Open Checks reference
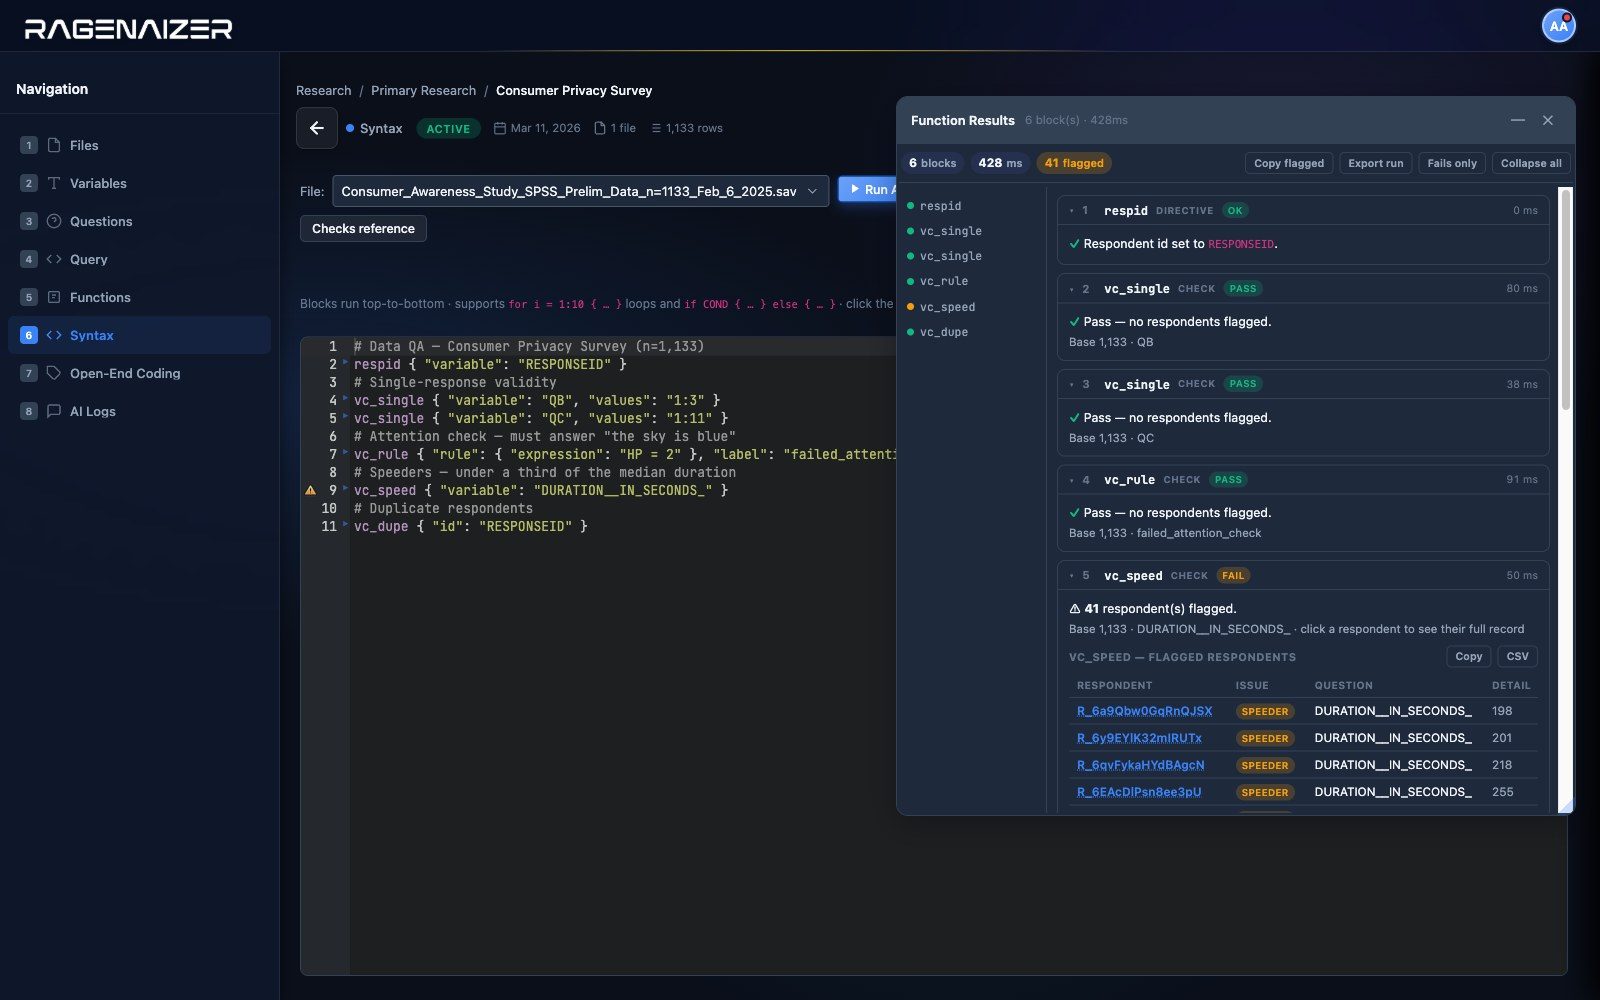 coord(363,229)
